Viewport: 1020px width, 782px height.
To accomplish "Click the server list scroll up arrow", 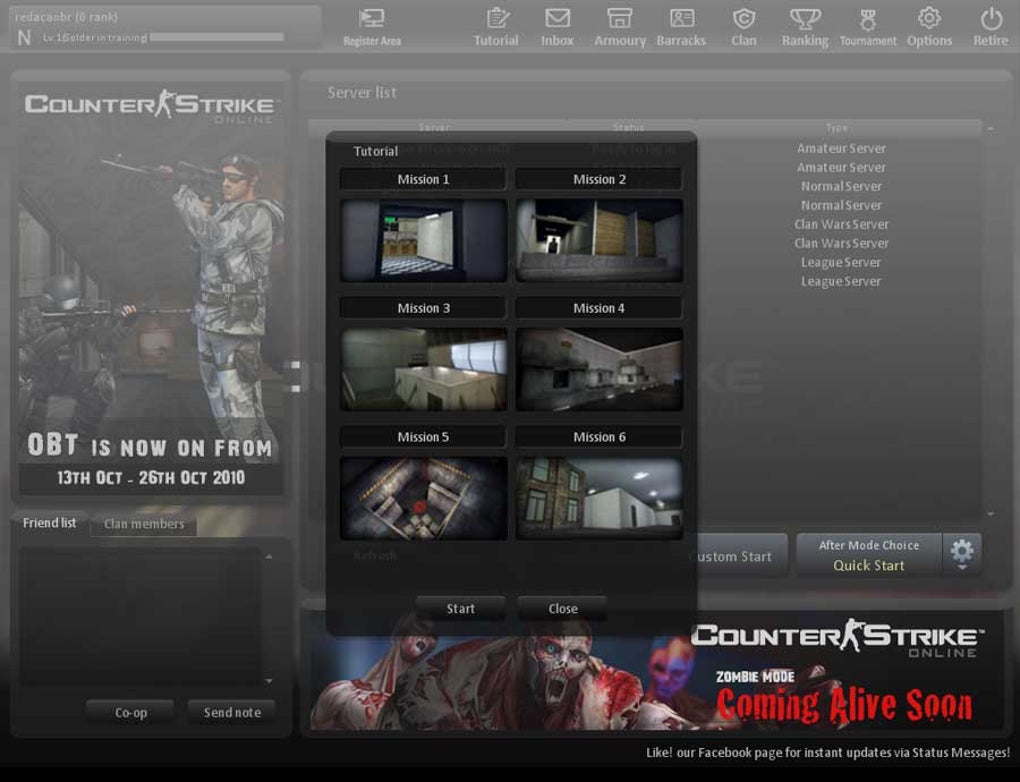I will click(990, 129).
